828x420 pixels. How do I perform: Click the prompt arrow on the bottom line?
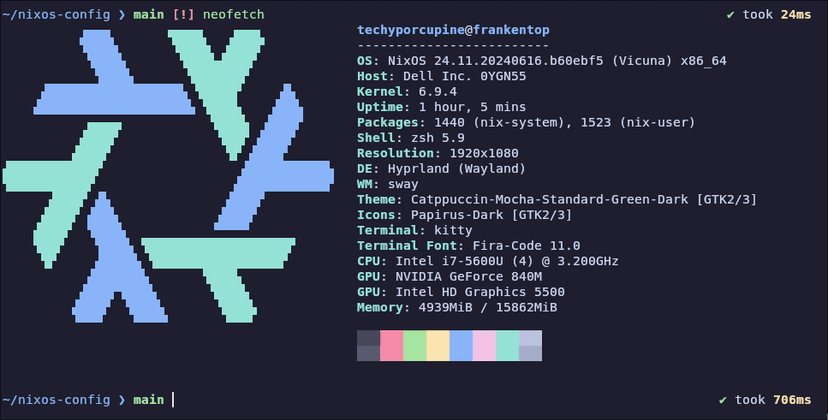[122, 400]
